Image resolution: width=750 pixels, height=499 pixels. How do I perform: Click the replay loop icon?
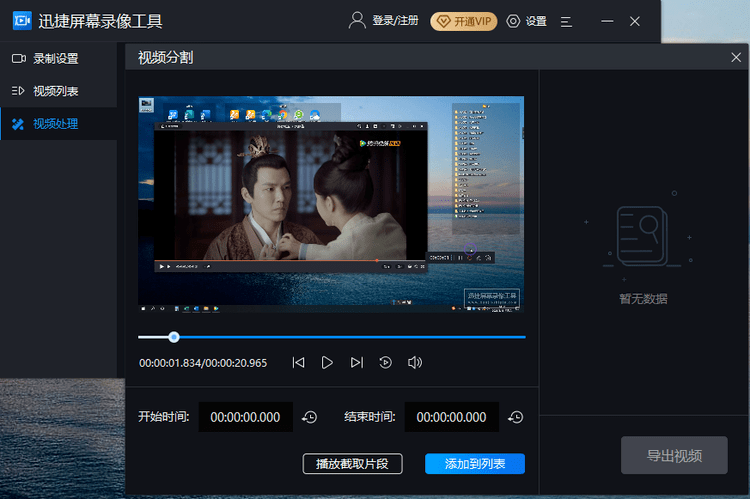pos(386,363)
